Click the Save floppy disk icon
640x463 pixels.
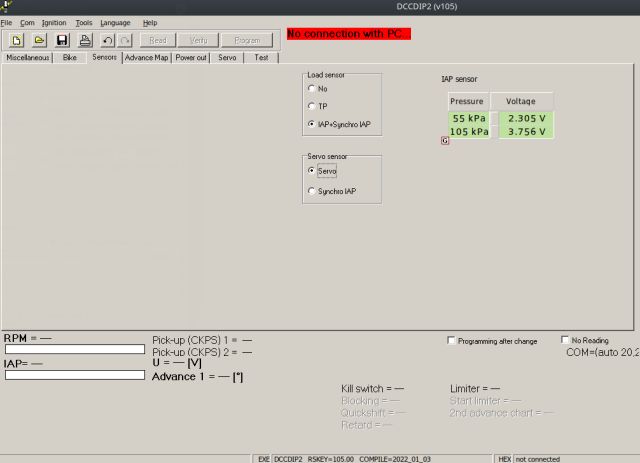62,40
